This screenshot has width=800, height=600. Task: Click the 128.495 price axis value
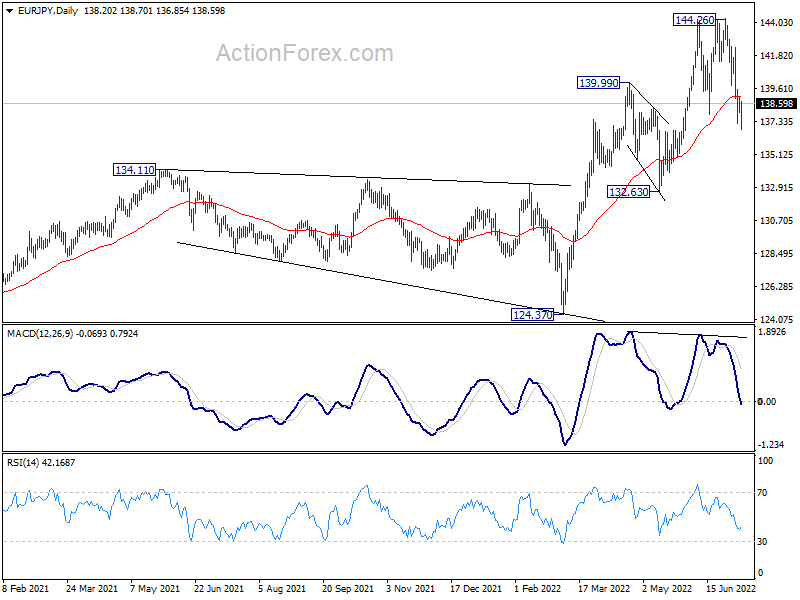pyautogui.click(x=777, y=254)
